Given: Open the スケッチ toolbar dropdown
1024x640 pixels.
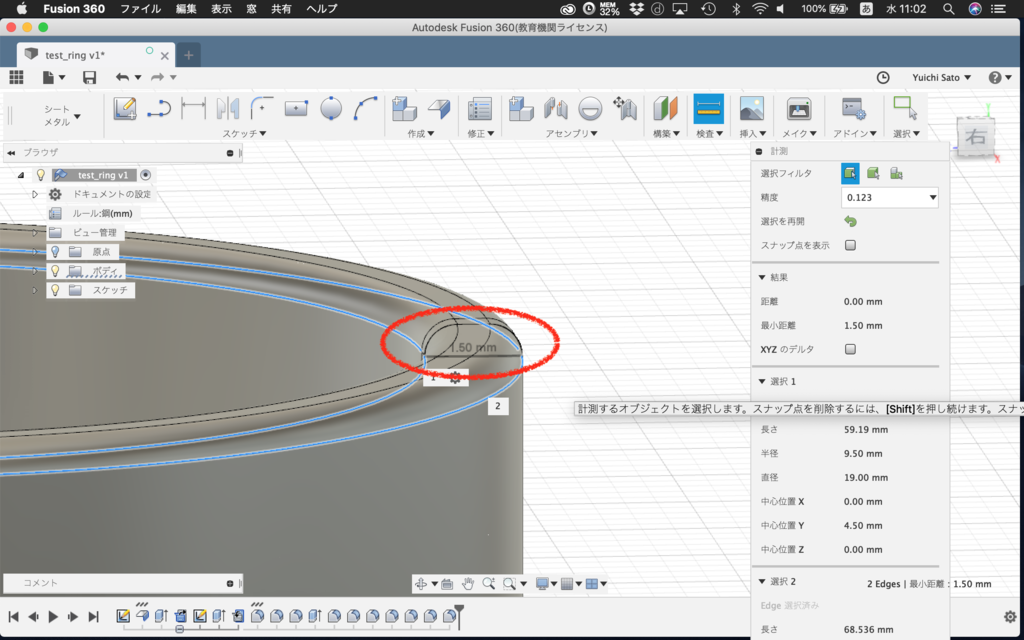Looking at the screenshot, I should coord(244,133).
